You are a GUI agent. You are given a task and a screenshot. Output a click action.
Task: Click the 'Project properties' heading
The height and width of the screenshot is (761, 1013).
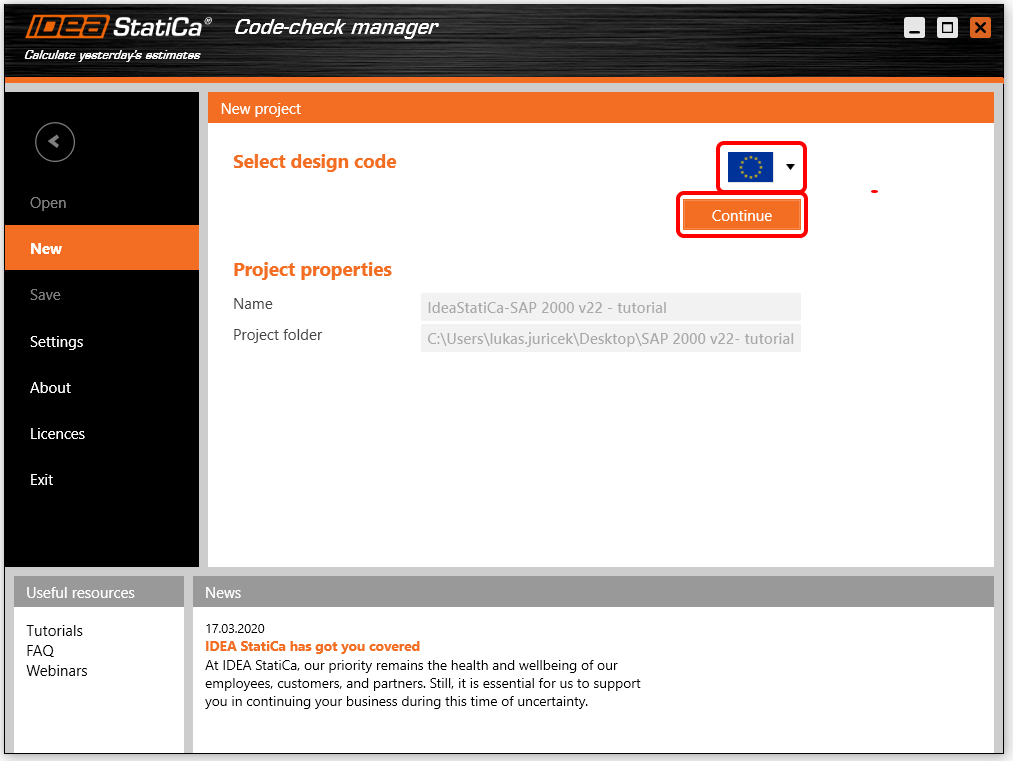(x=312, y=269)
